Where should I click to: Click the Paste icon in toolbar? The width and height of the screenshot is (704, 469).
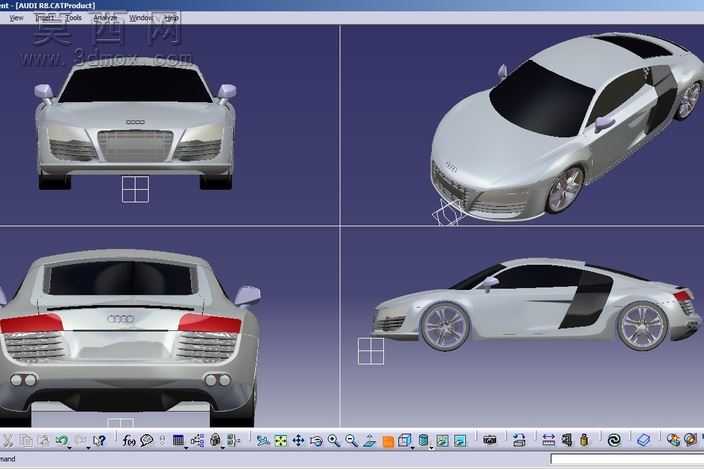coord(44,441)
